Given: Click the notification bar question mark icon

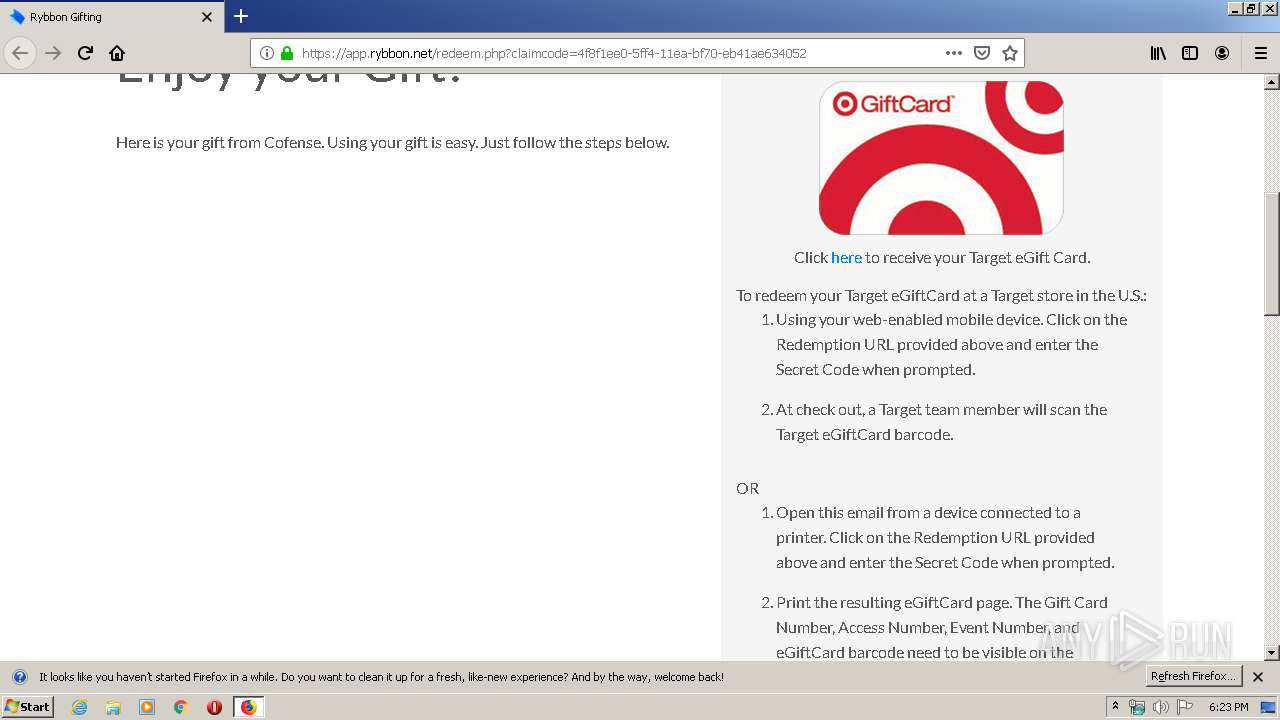Looking at the screenshot, I should point(19,677).
